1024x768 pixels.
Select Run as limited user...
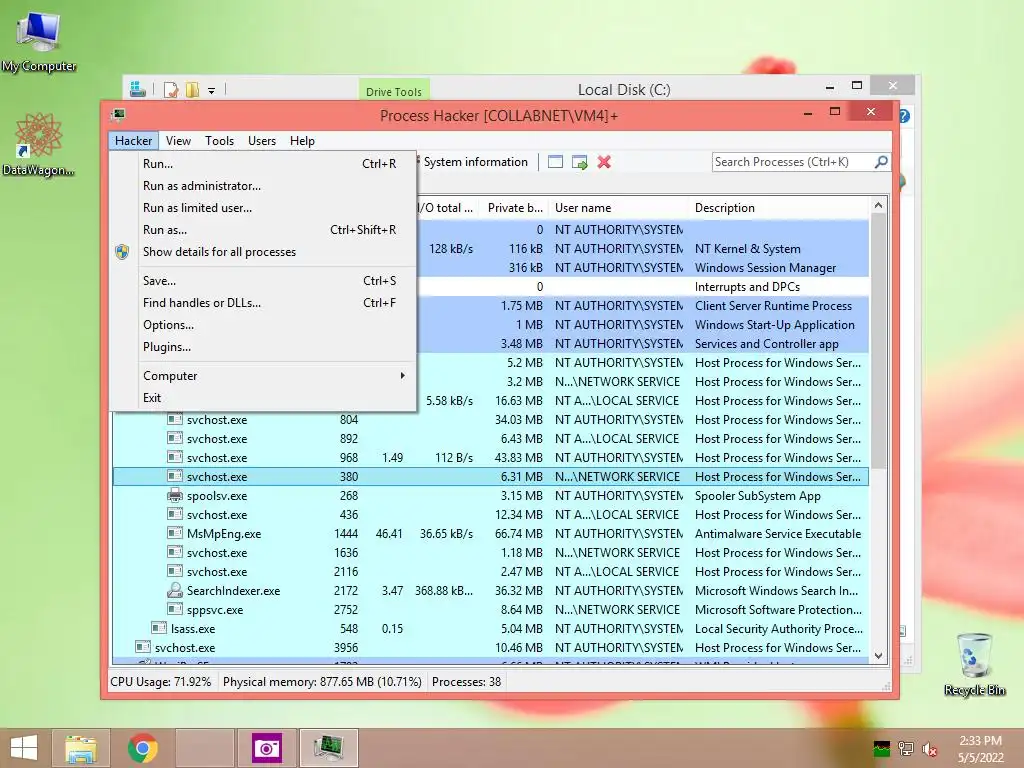click(x=263, y=208)
